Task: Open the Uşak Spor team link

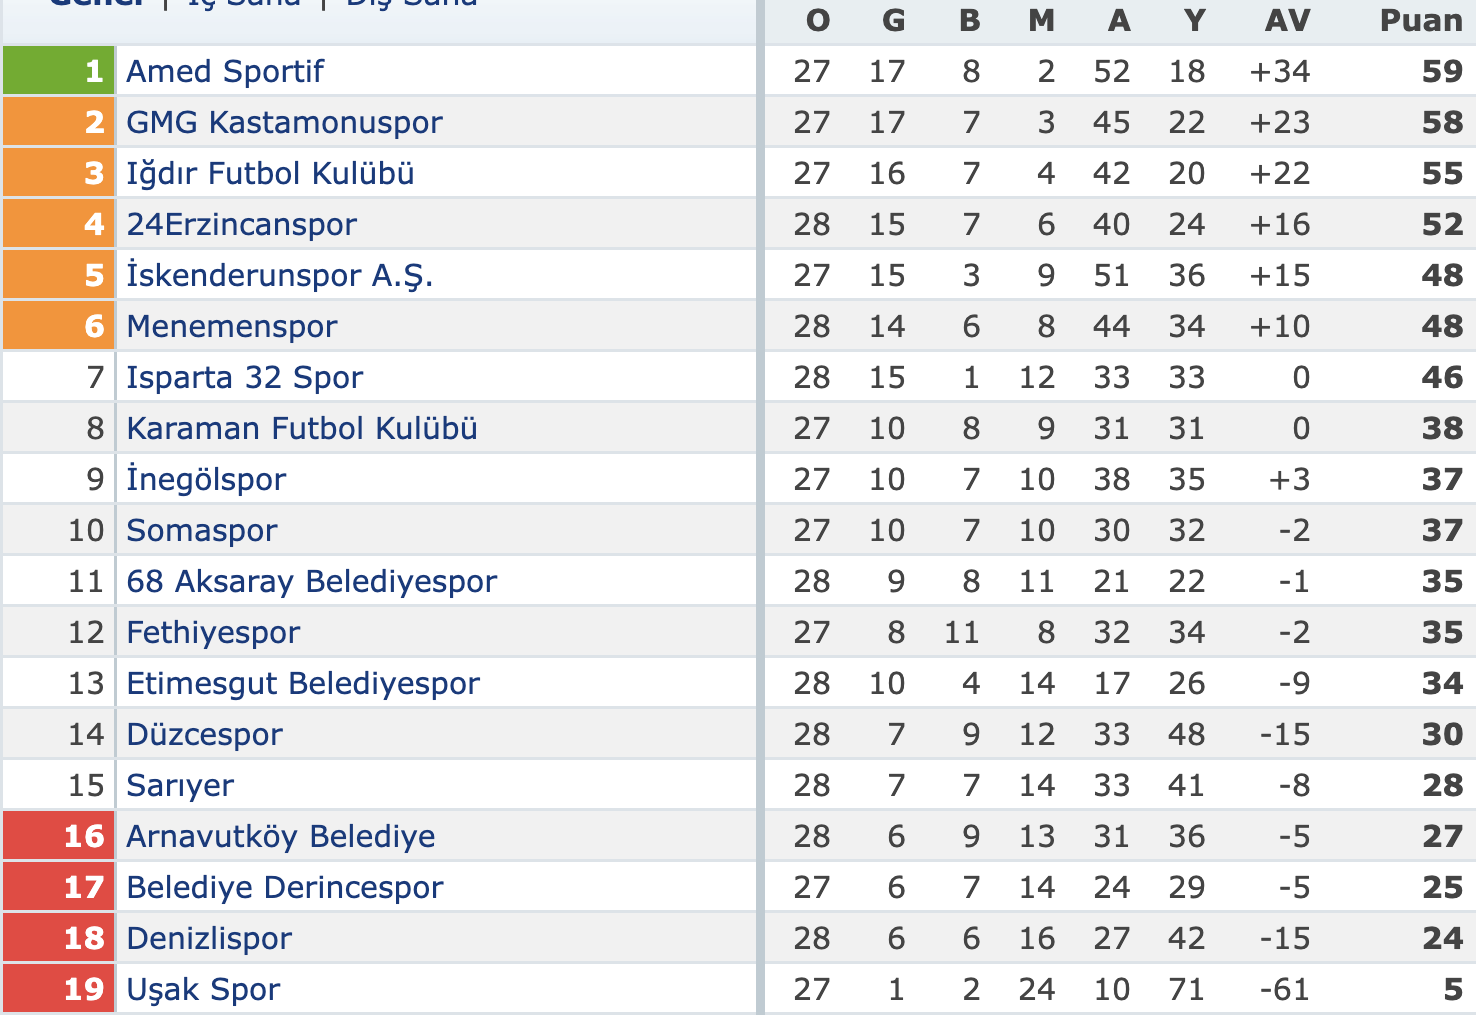Action: (203, 989)
